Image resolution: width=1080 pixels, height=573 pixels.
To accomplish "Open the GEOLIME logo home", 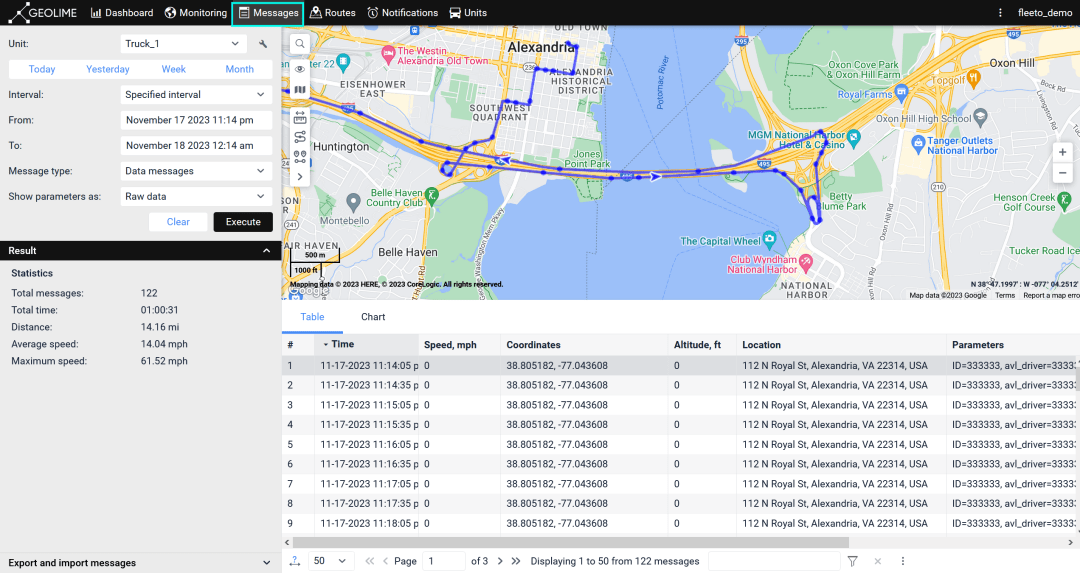I will pos(43,12).
